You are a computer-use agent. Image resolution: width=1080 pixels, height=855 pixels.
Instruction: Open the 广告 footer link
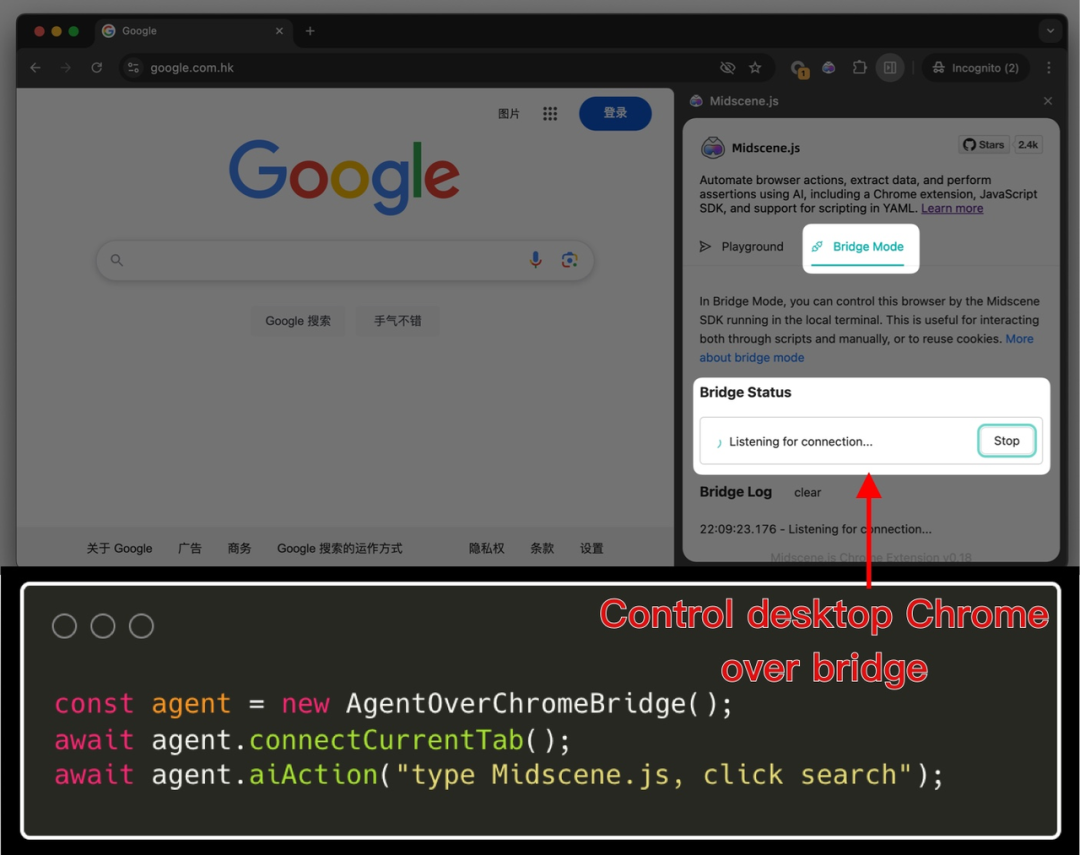(189, 548)
